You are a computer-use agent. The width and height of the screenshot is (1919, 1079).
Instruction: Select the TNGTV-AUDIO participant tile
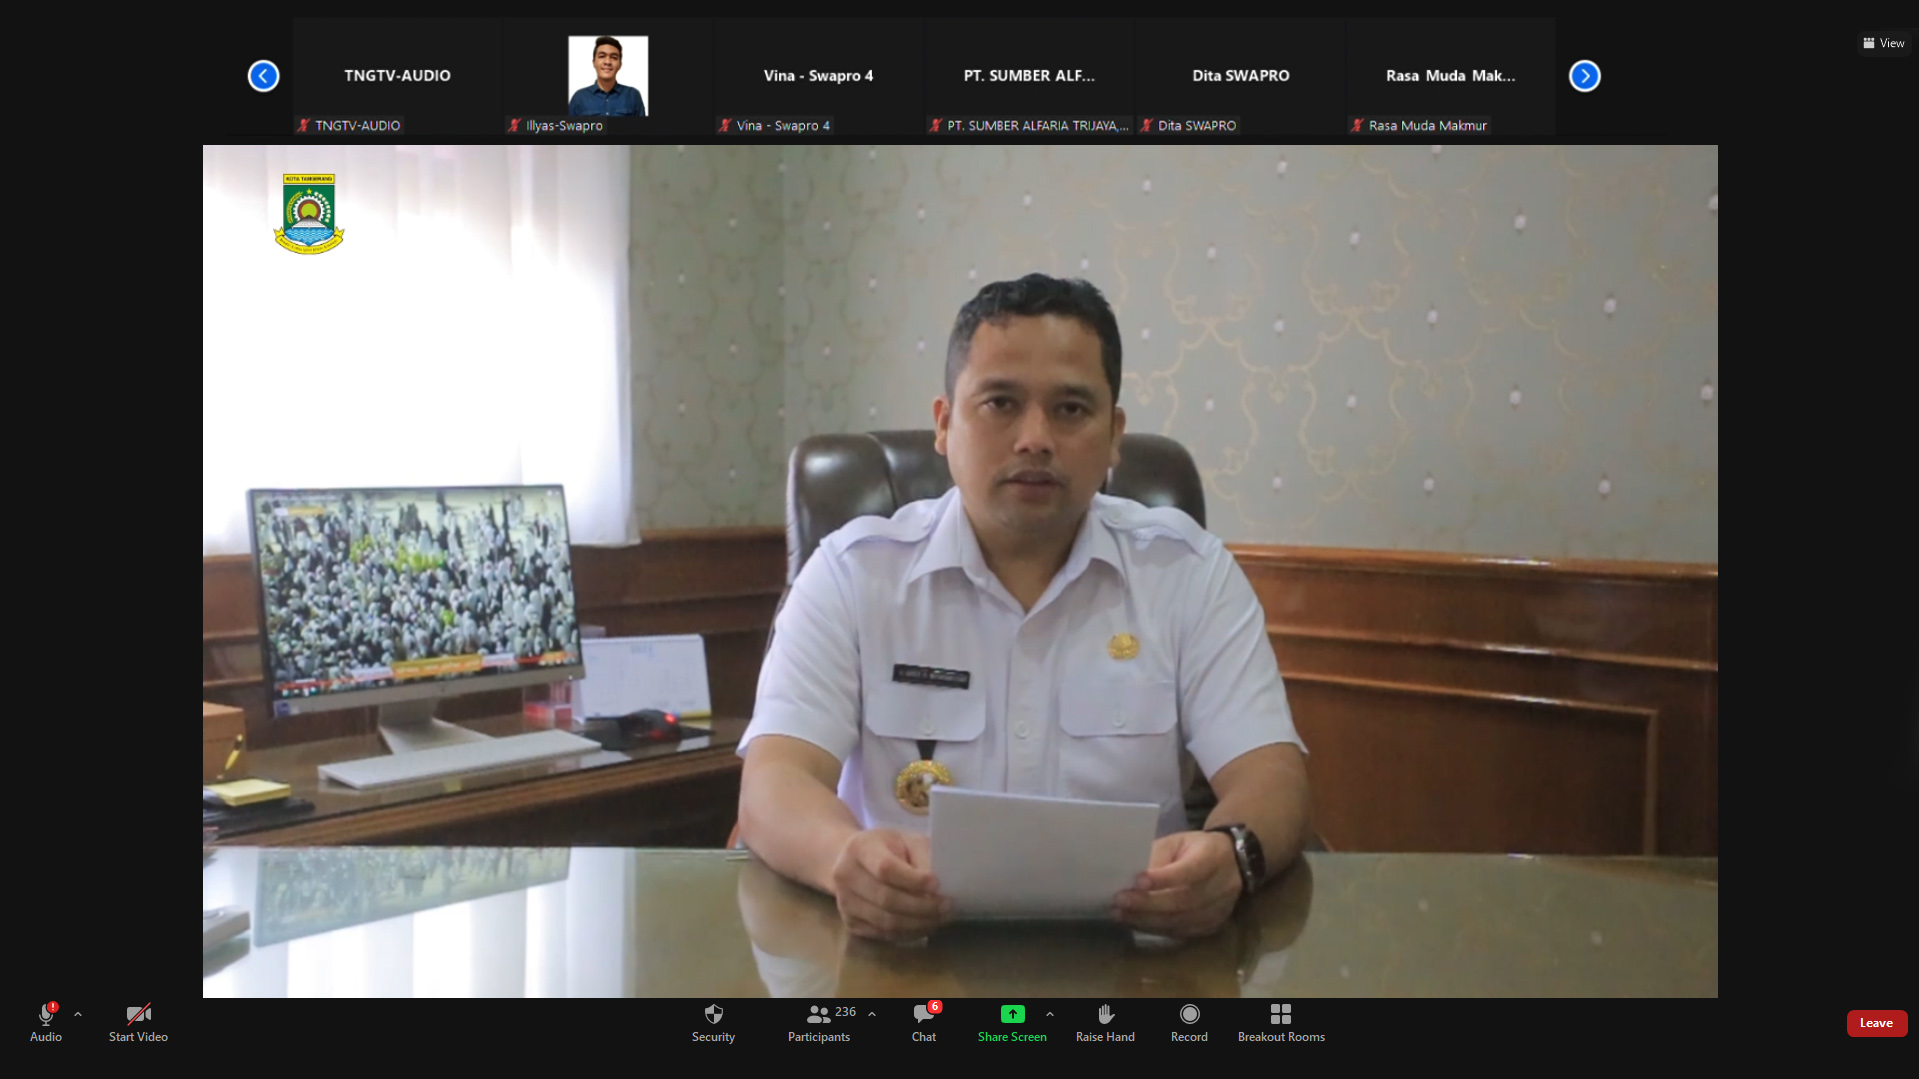pyautogui.click(x=397, y=76)
